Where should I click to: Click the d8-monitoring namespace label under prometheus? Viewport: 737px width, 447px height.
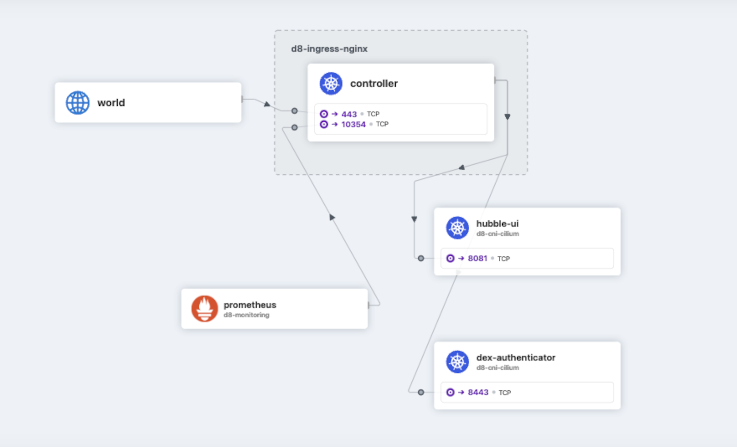pos(246,315)
